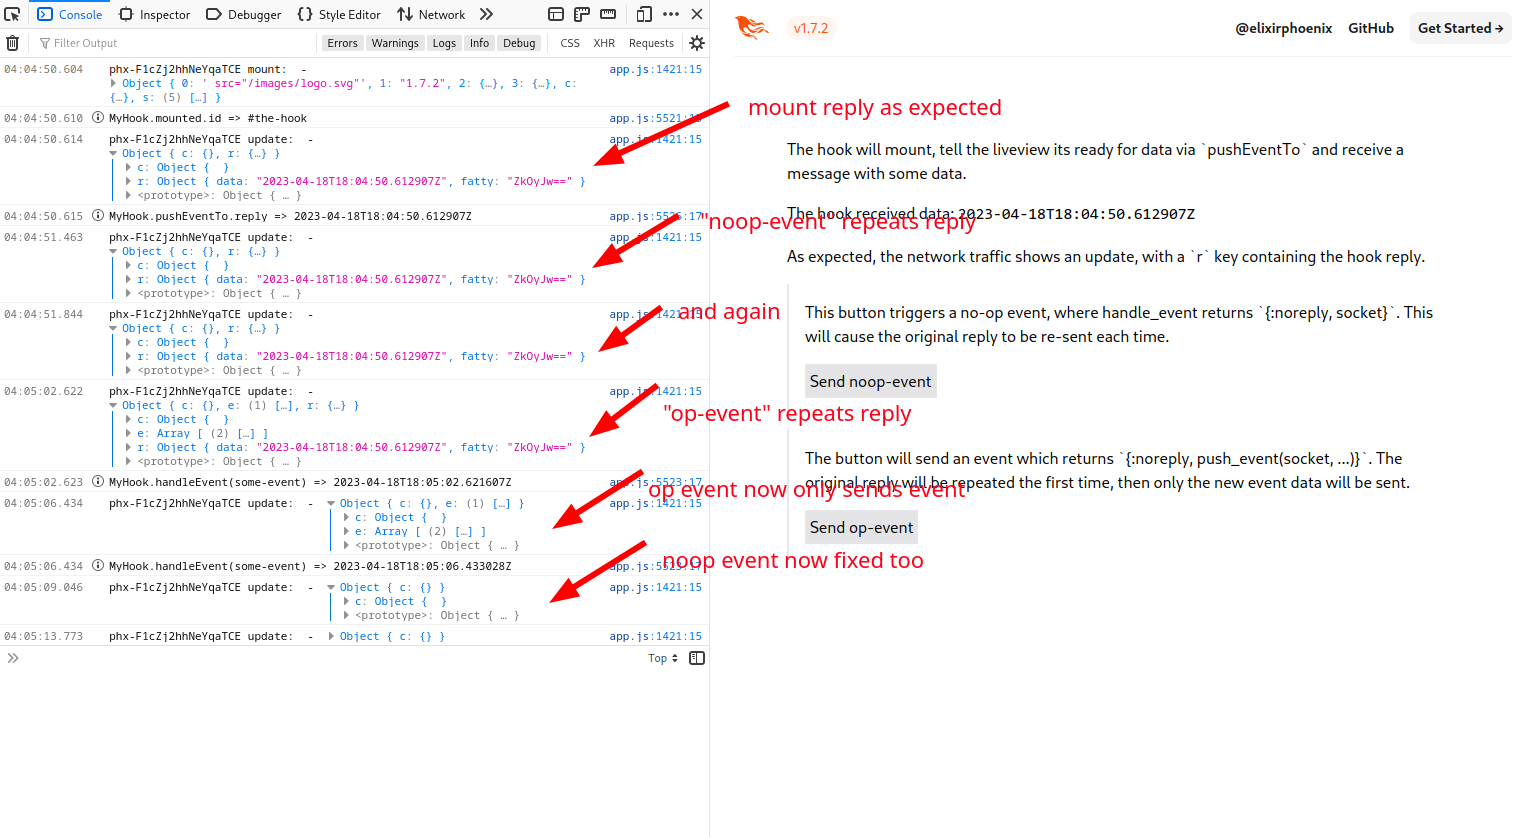Click the eyedropper-style ruler icon

click(x=608, y=14)
